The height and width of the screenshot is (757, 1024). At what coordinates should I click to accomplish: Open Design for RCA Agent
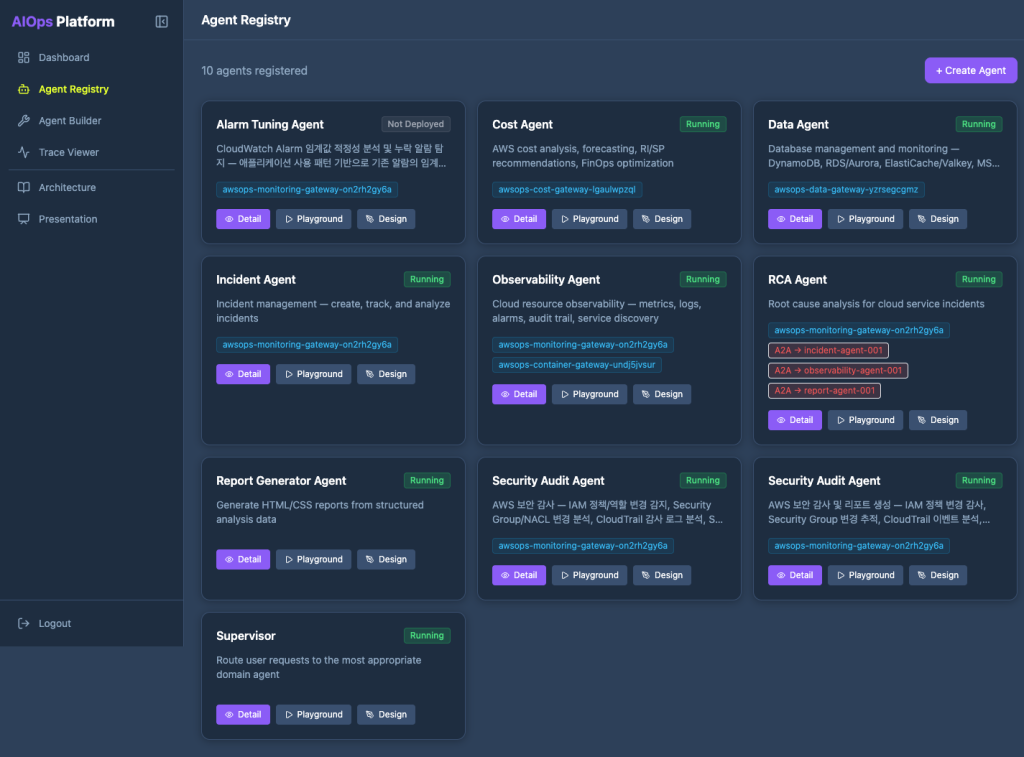coord(938,420)
